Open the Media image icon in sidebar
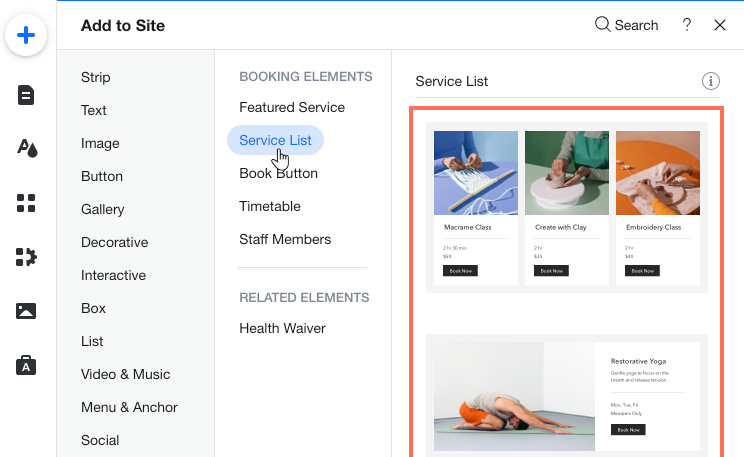Viewport: 744px width, 457px height. [x=26, y=311]
